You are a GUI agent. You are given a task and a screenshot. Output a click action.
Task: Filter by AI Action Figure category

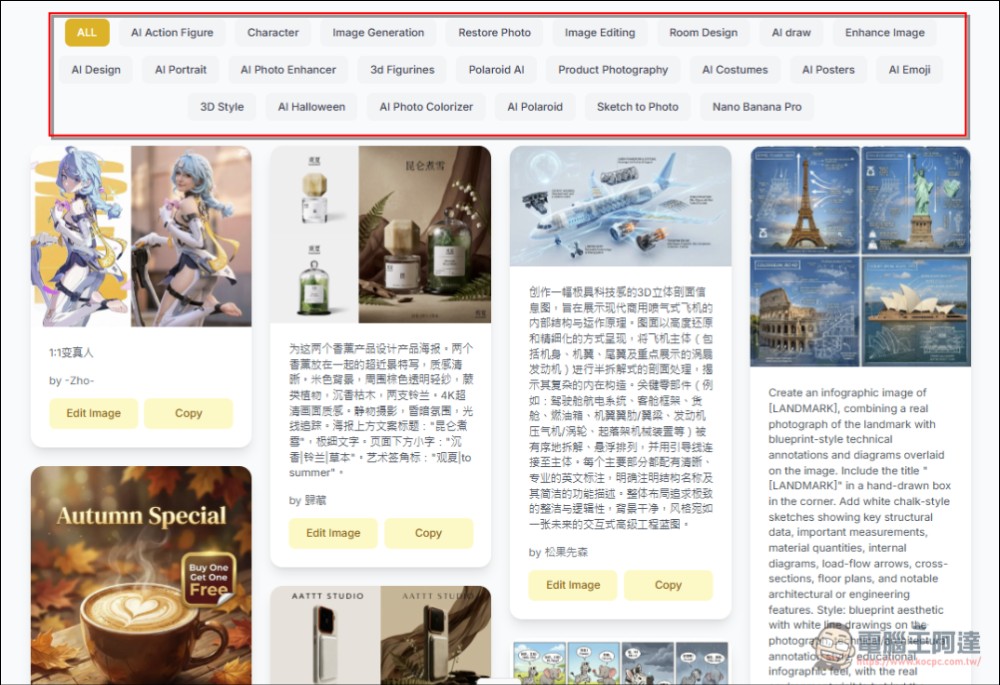coord(172,32)
